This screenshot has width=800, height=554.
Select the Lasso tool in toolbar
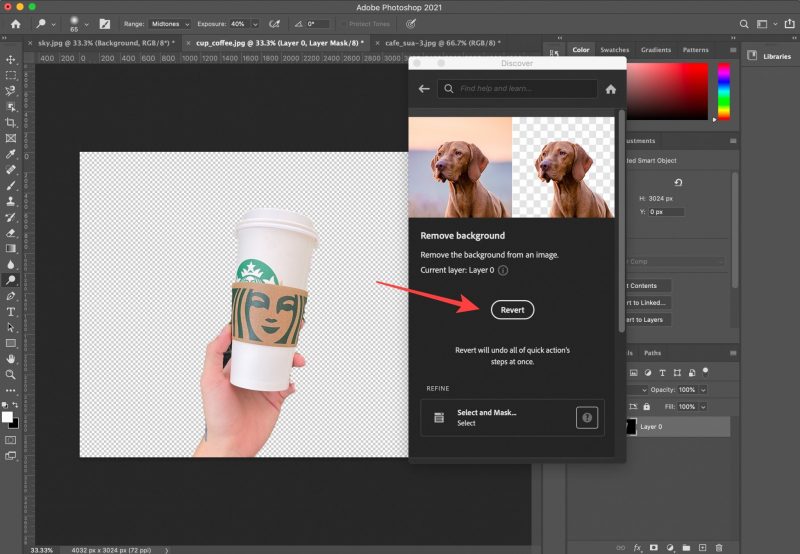[10, 91]
